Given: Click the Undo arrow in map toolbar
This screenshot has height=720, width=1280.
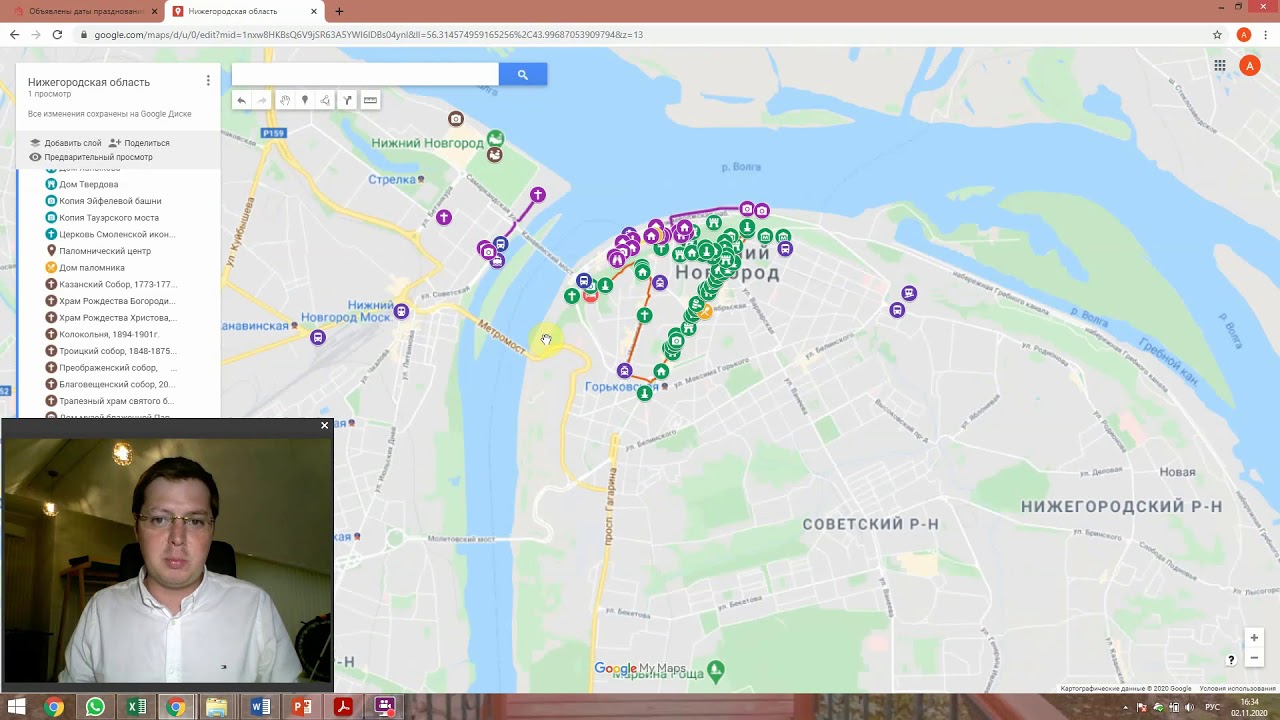Looking at the screenshot, I should coord(241,100).
